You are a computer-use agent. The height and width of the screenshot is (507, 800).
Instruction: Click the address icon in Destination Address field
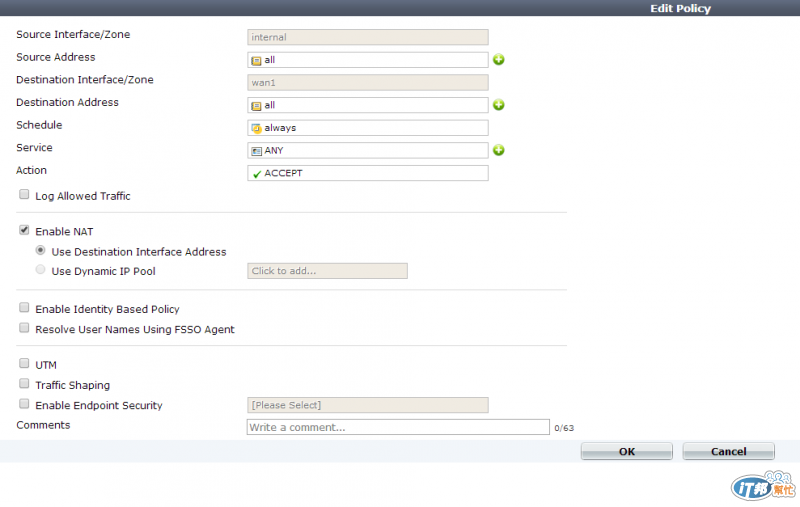point(256,106)
